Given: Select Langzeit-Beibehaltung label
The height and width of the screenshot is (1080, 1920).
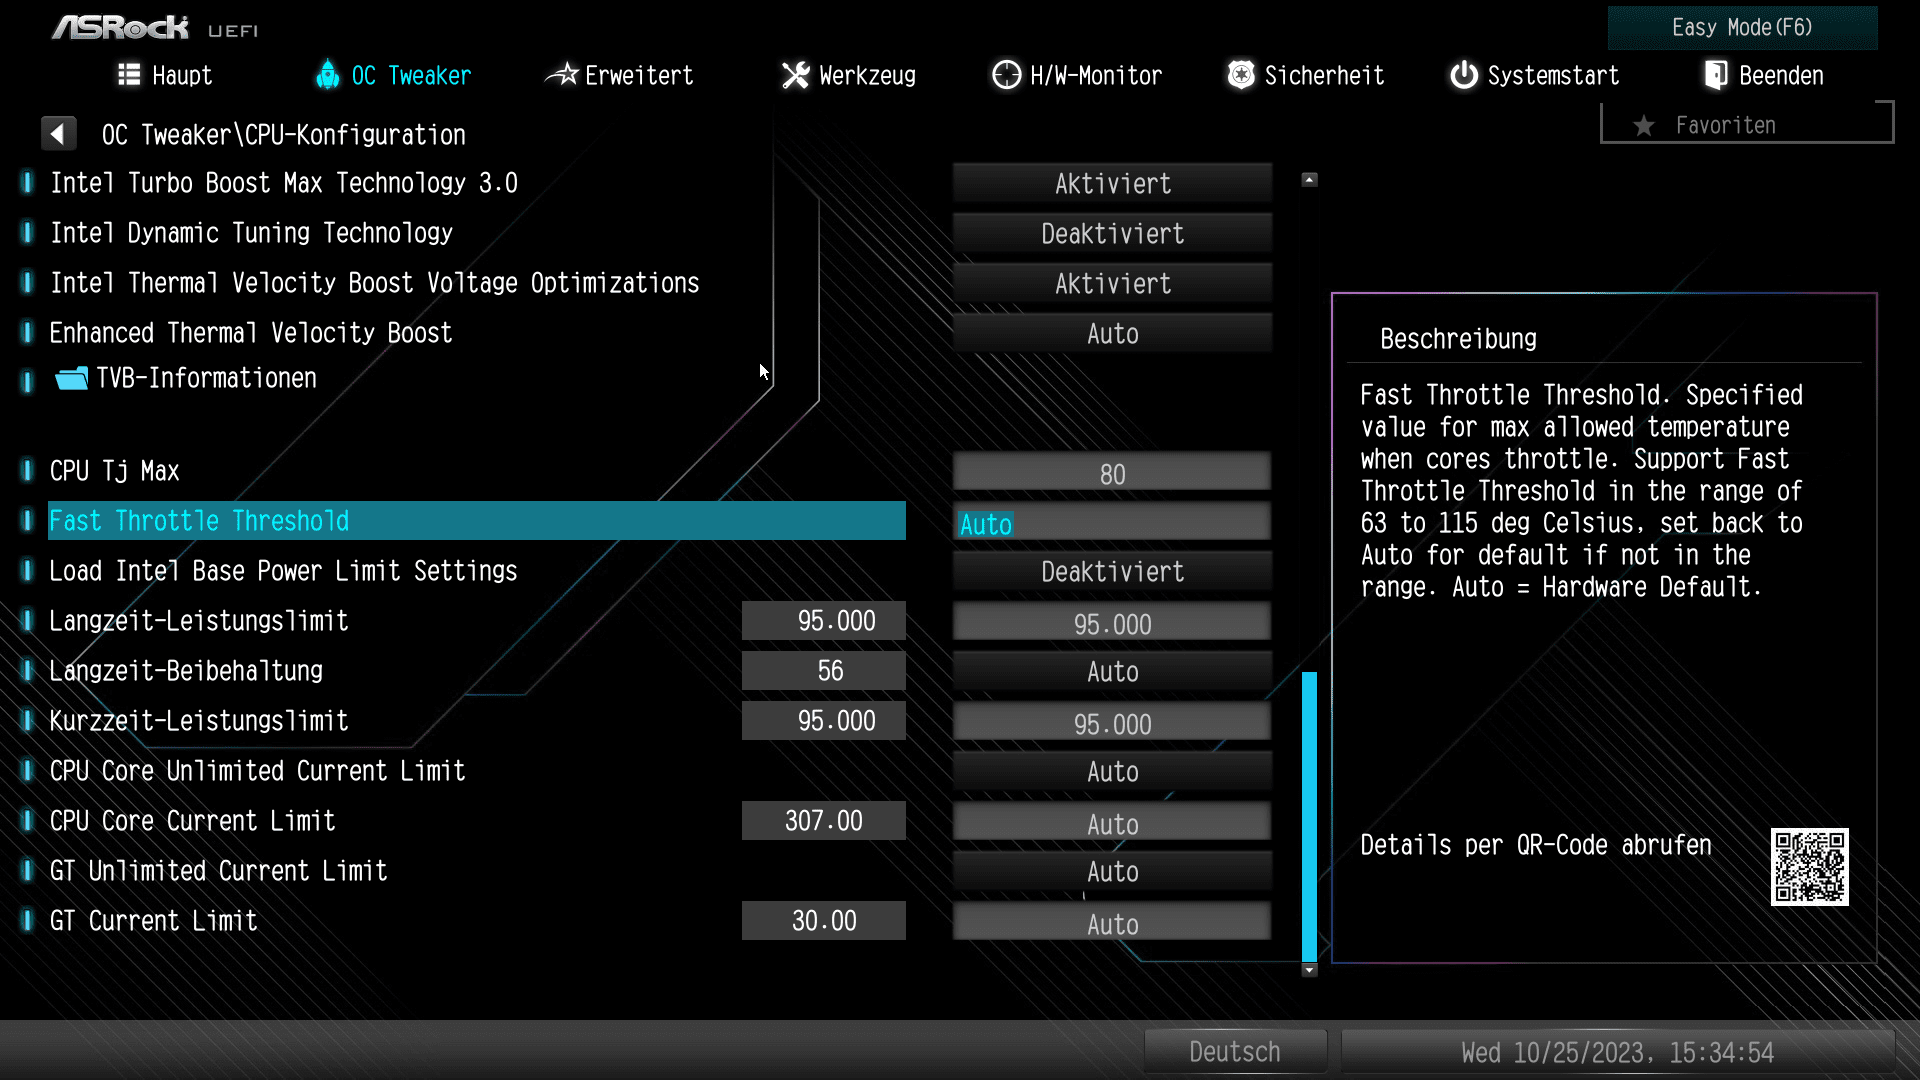Looking at the screenshot, I should (186, 671).
